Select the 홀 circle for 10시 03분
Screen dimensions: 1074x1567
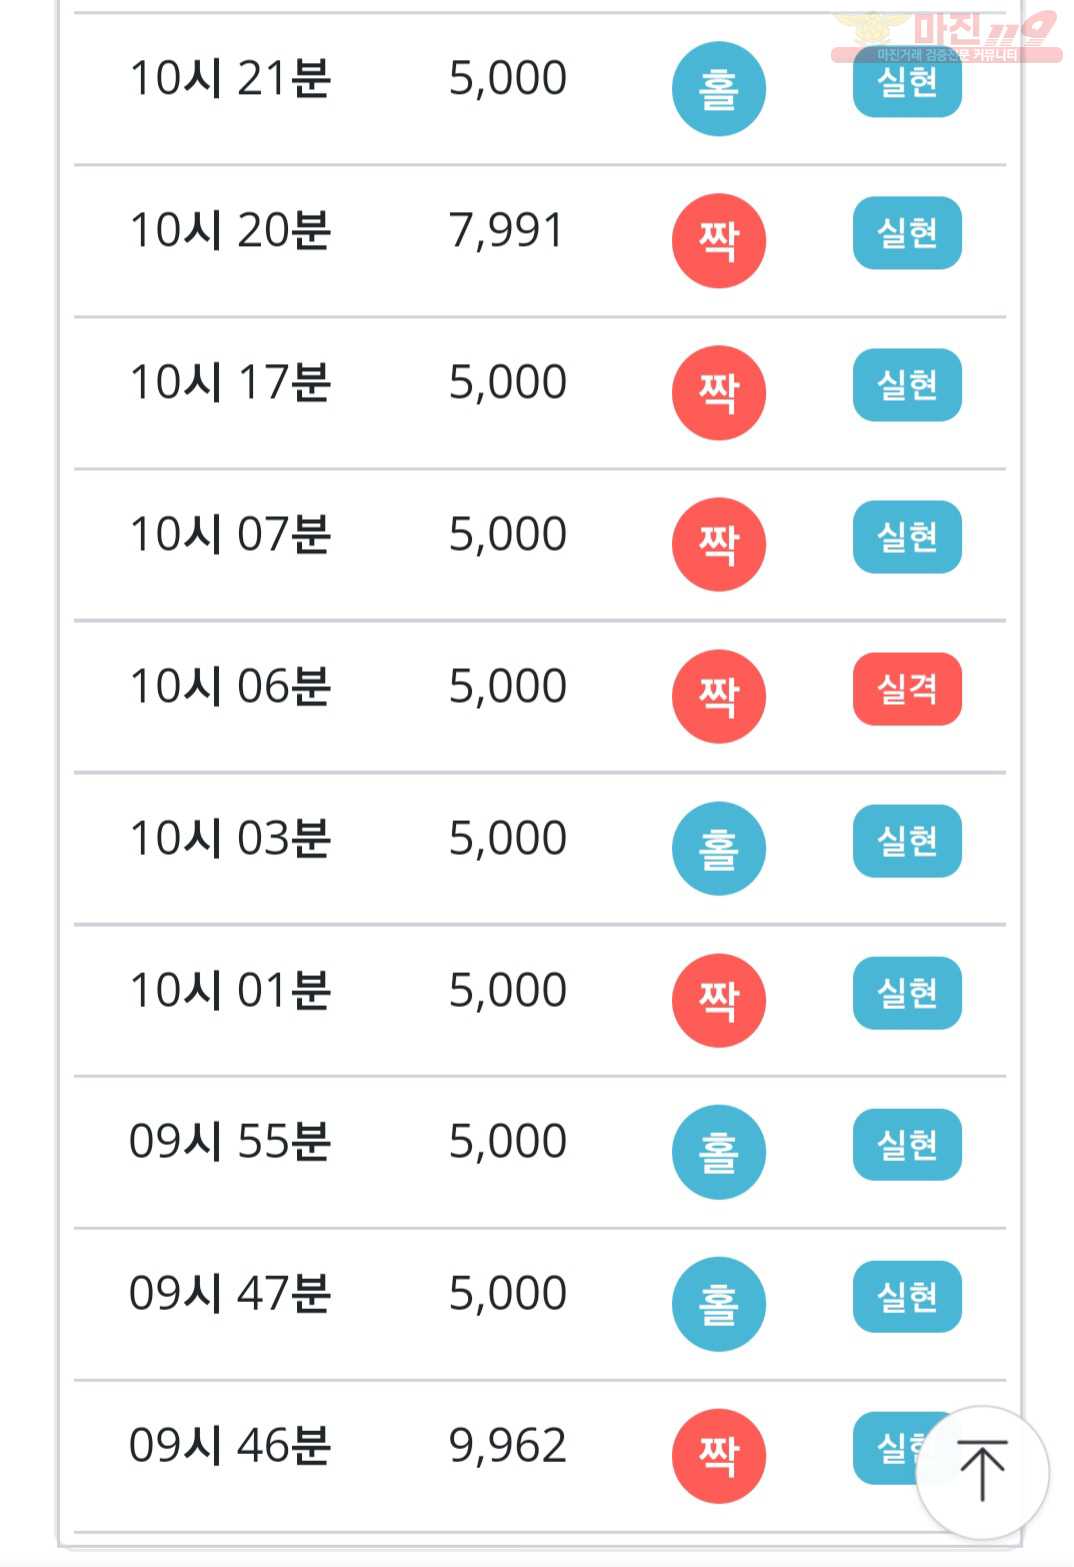(718, 848)
